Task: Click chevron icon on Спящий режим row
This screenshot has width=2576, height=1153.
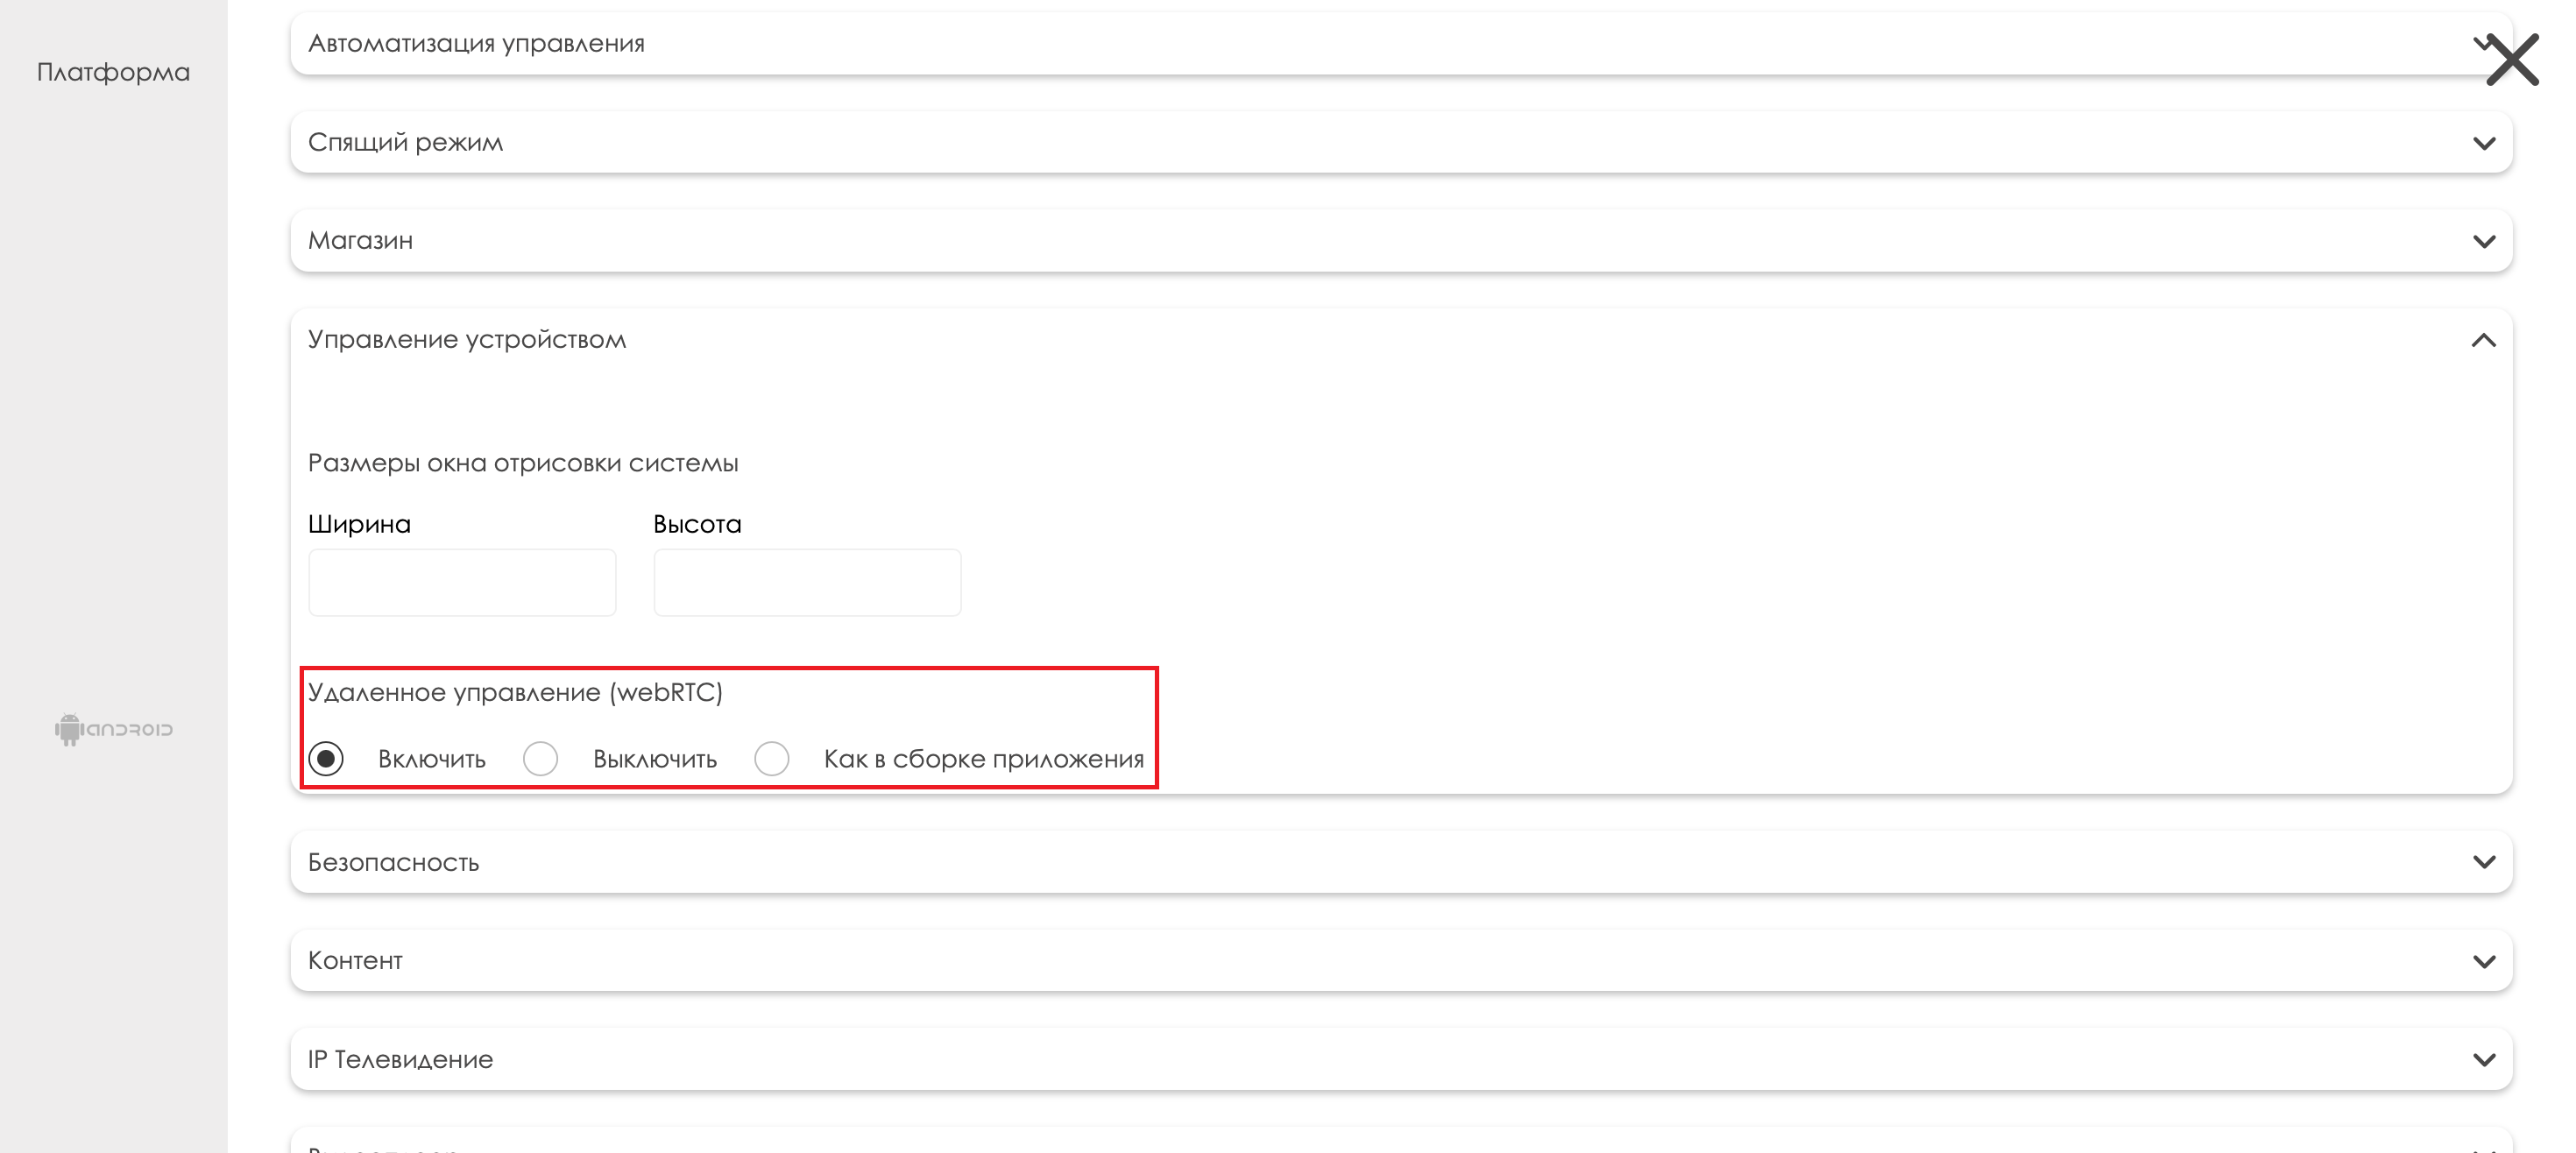Action: [2484, 143]
